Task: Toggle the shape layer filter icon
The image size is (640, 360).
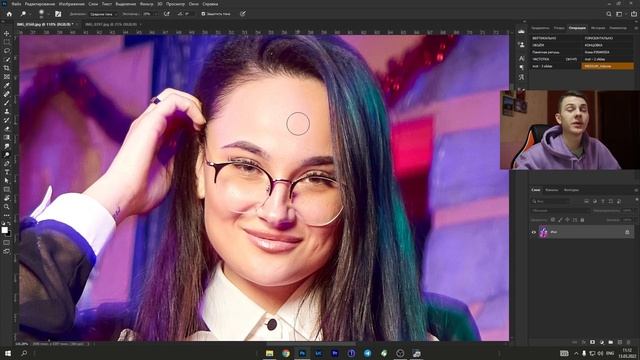Action: (611, 201)
